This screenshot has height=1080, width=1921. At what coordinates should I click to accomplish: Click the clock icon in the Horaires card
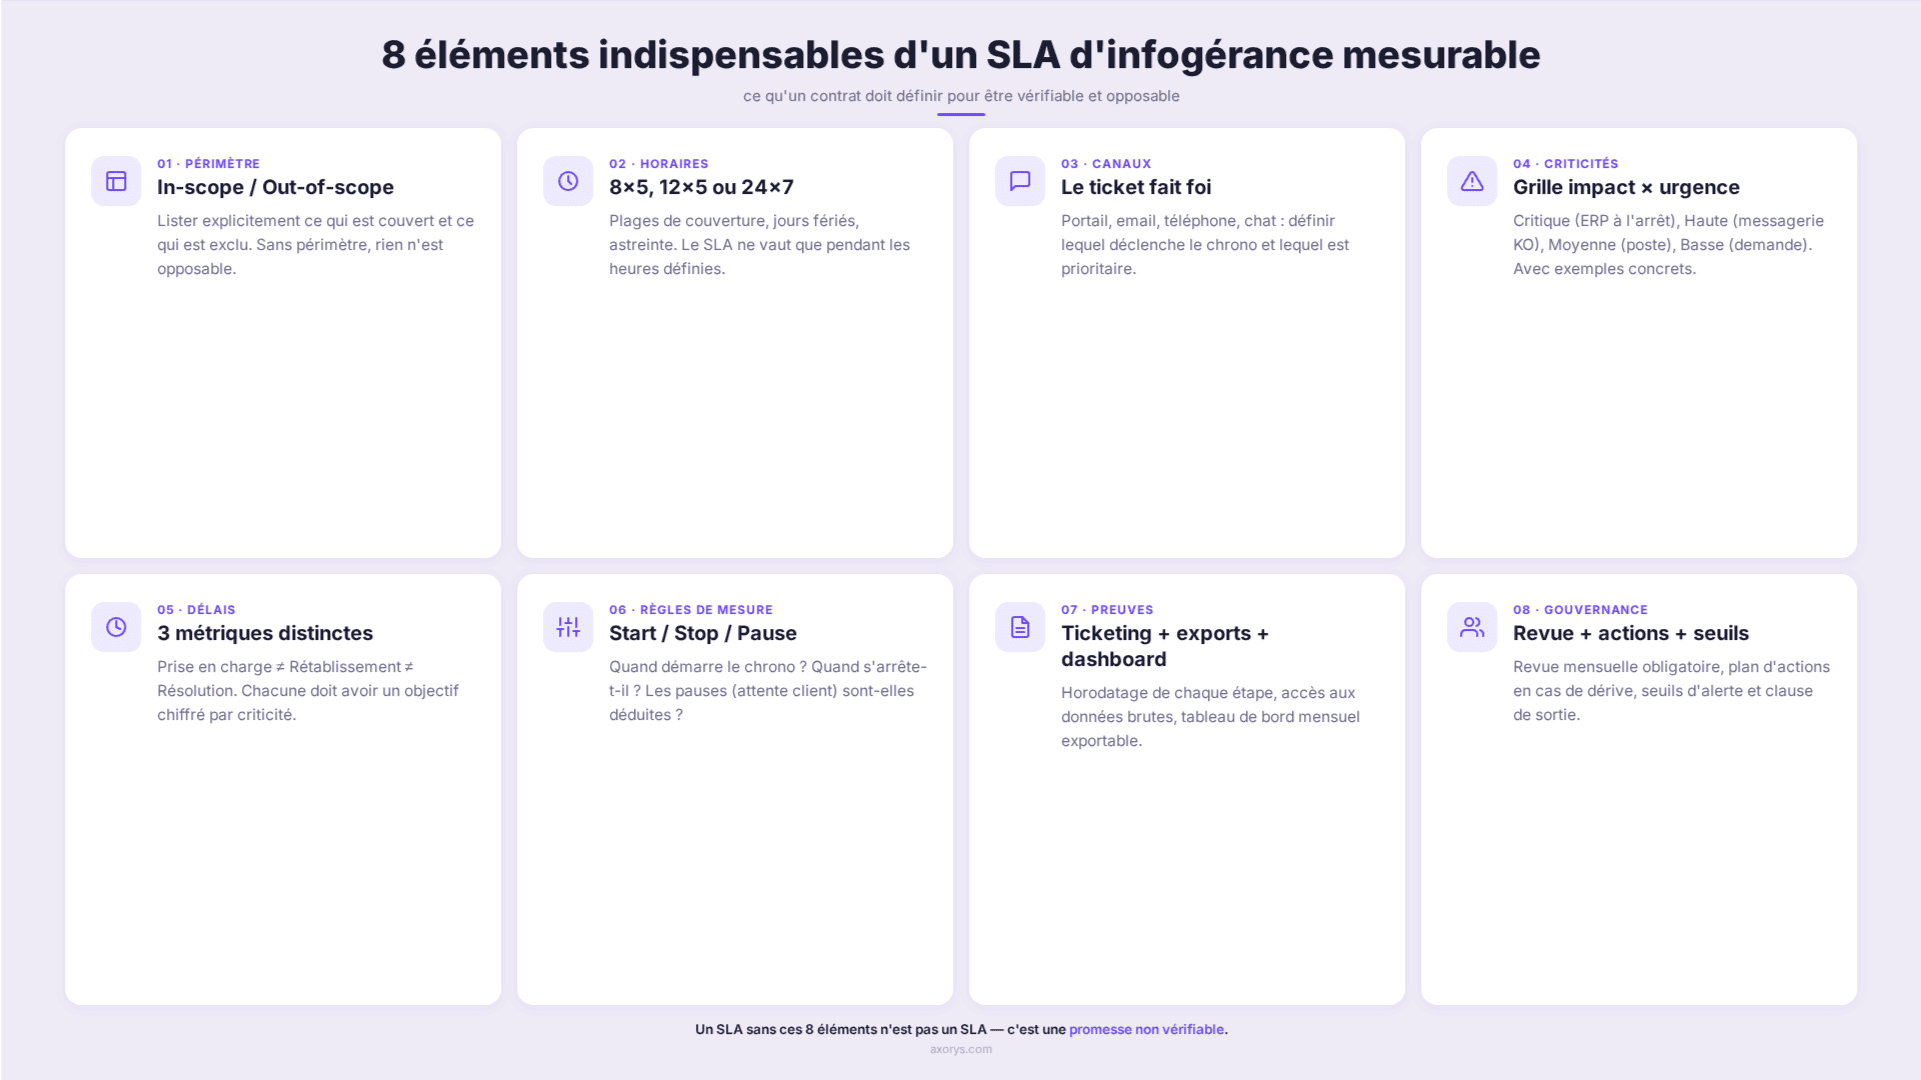568,181
